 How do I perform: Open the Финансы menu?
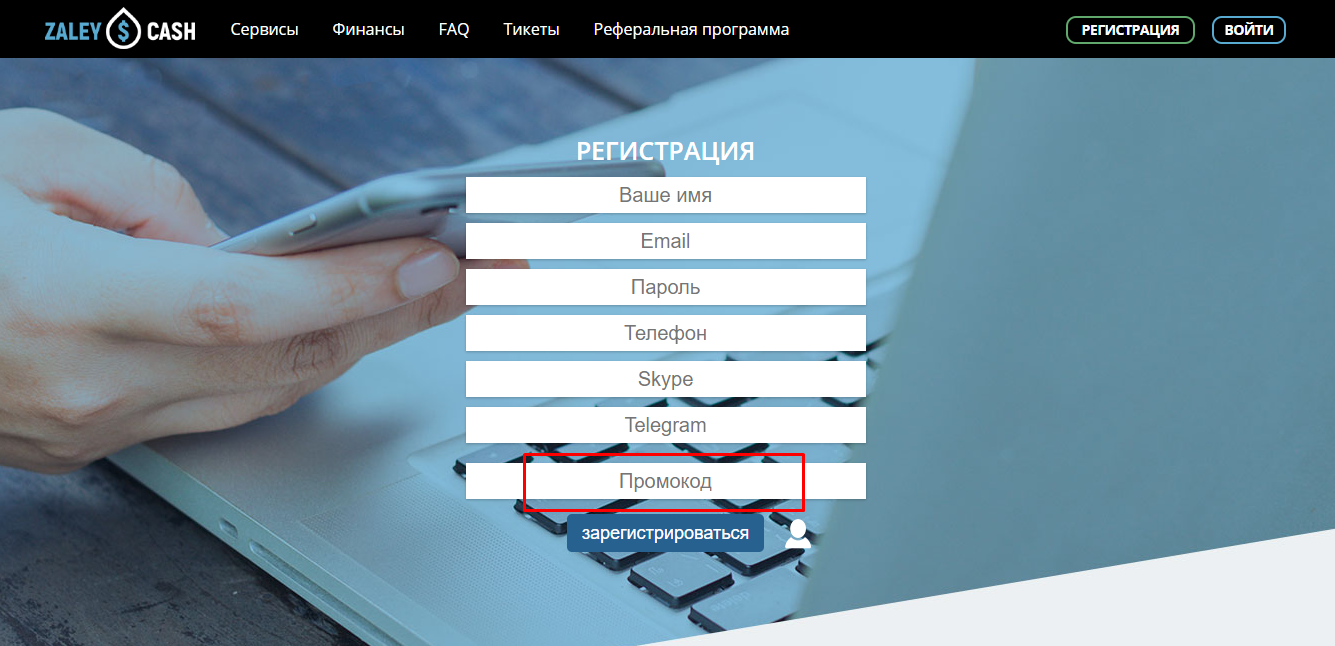[368, 30]
